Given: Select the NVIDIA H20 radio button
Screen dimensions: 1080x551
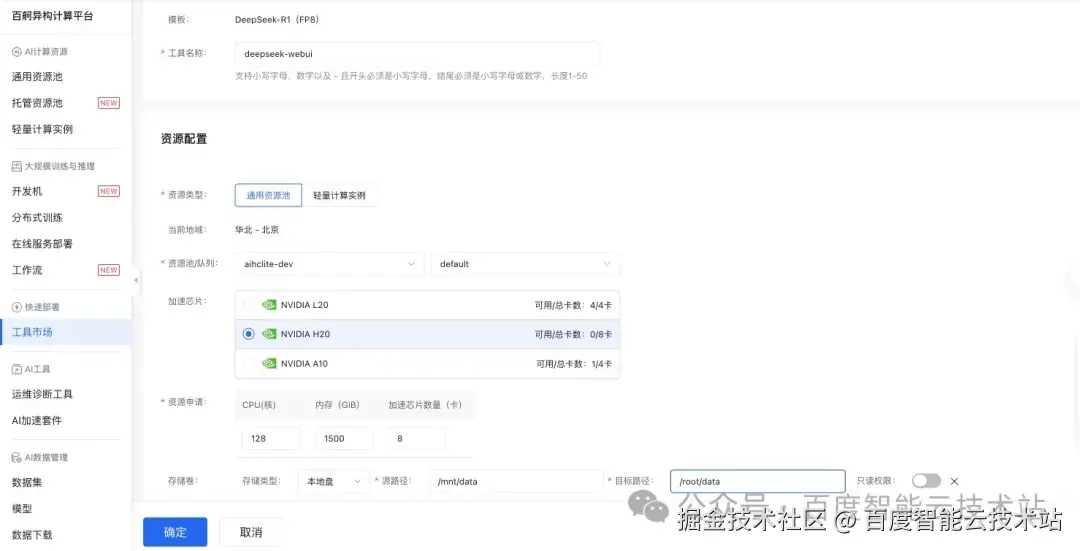Looking at the screenshot, I should [x=249, y=334].
